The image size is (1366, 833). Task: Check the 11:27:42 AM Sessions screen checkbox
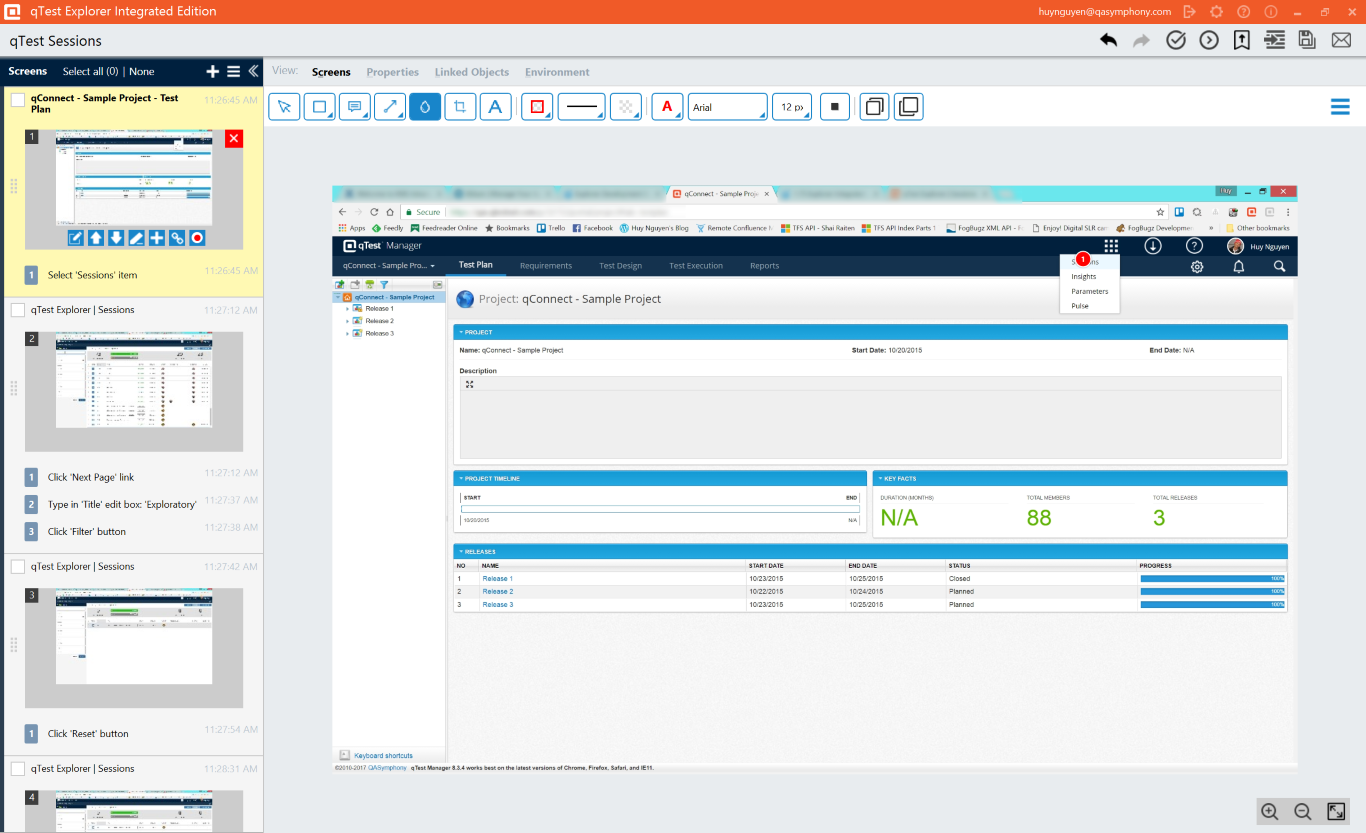coord(18,567)
